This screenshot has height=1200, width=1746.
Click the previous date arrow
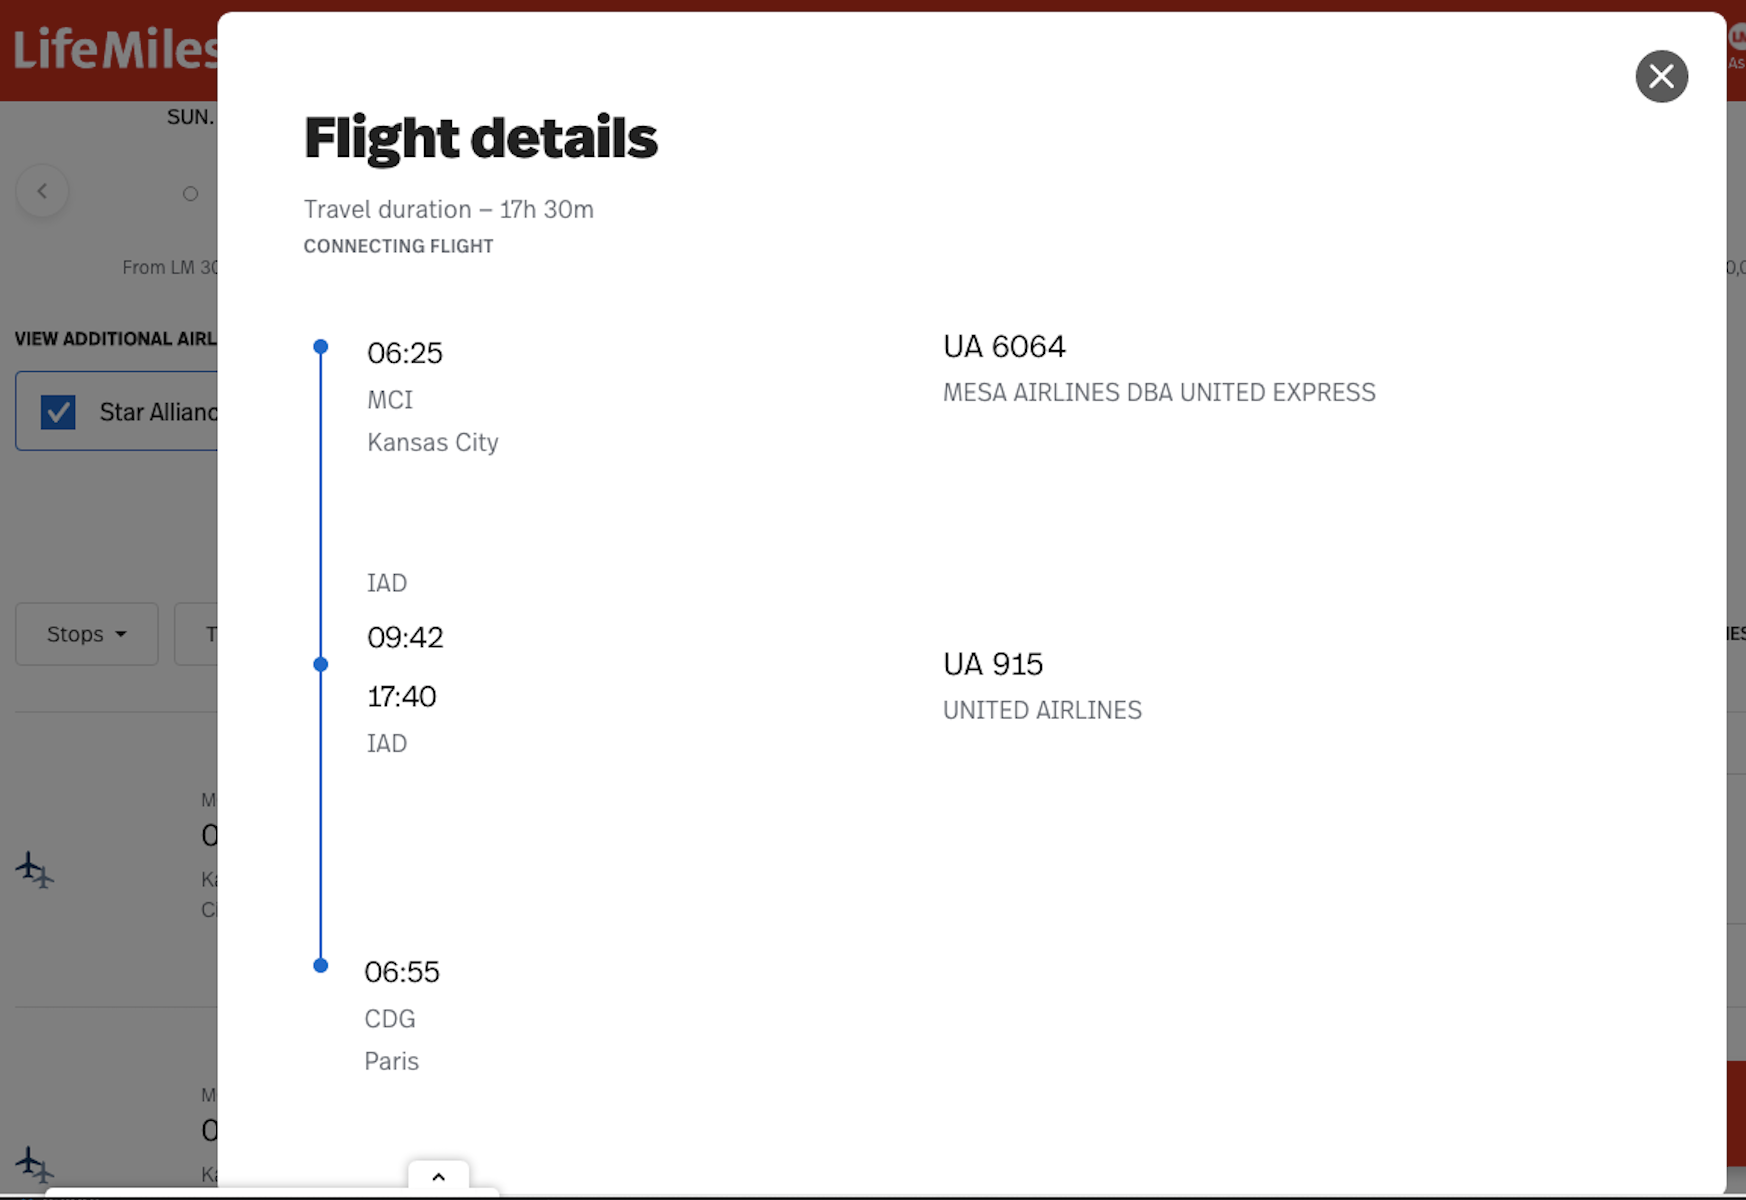(42, 191)
